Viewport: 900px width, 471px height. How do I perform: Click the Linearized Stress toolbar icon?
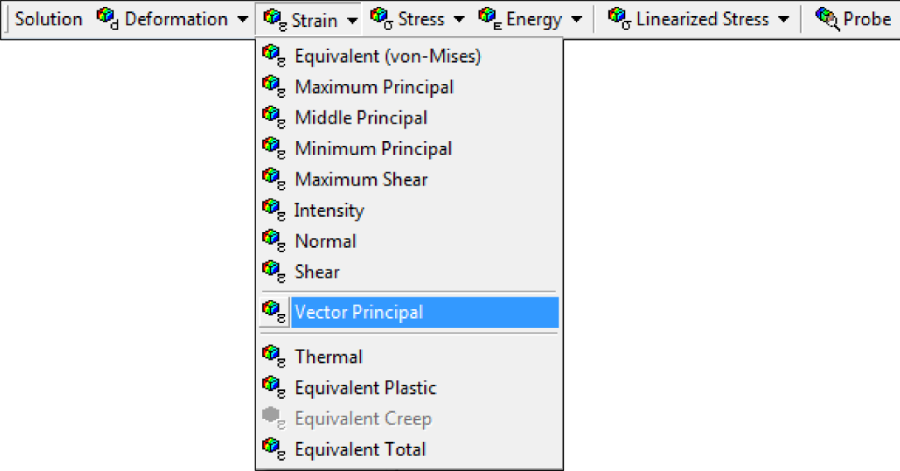pyautogui.click(x=619, y=19)
